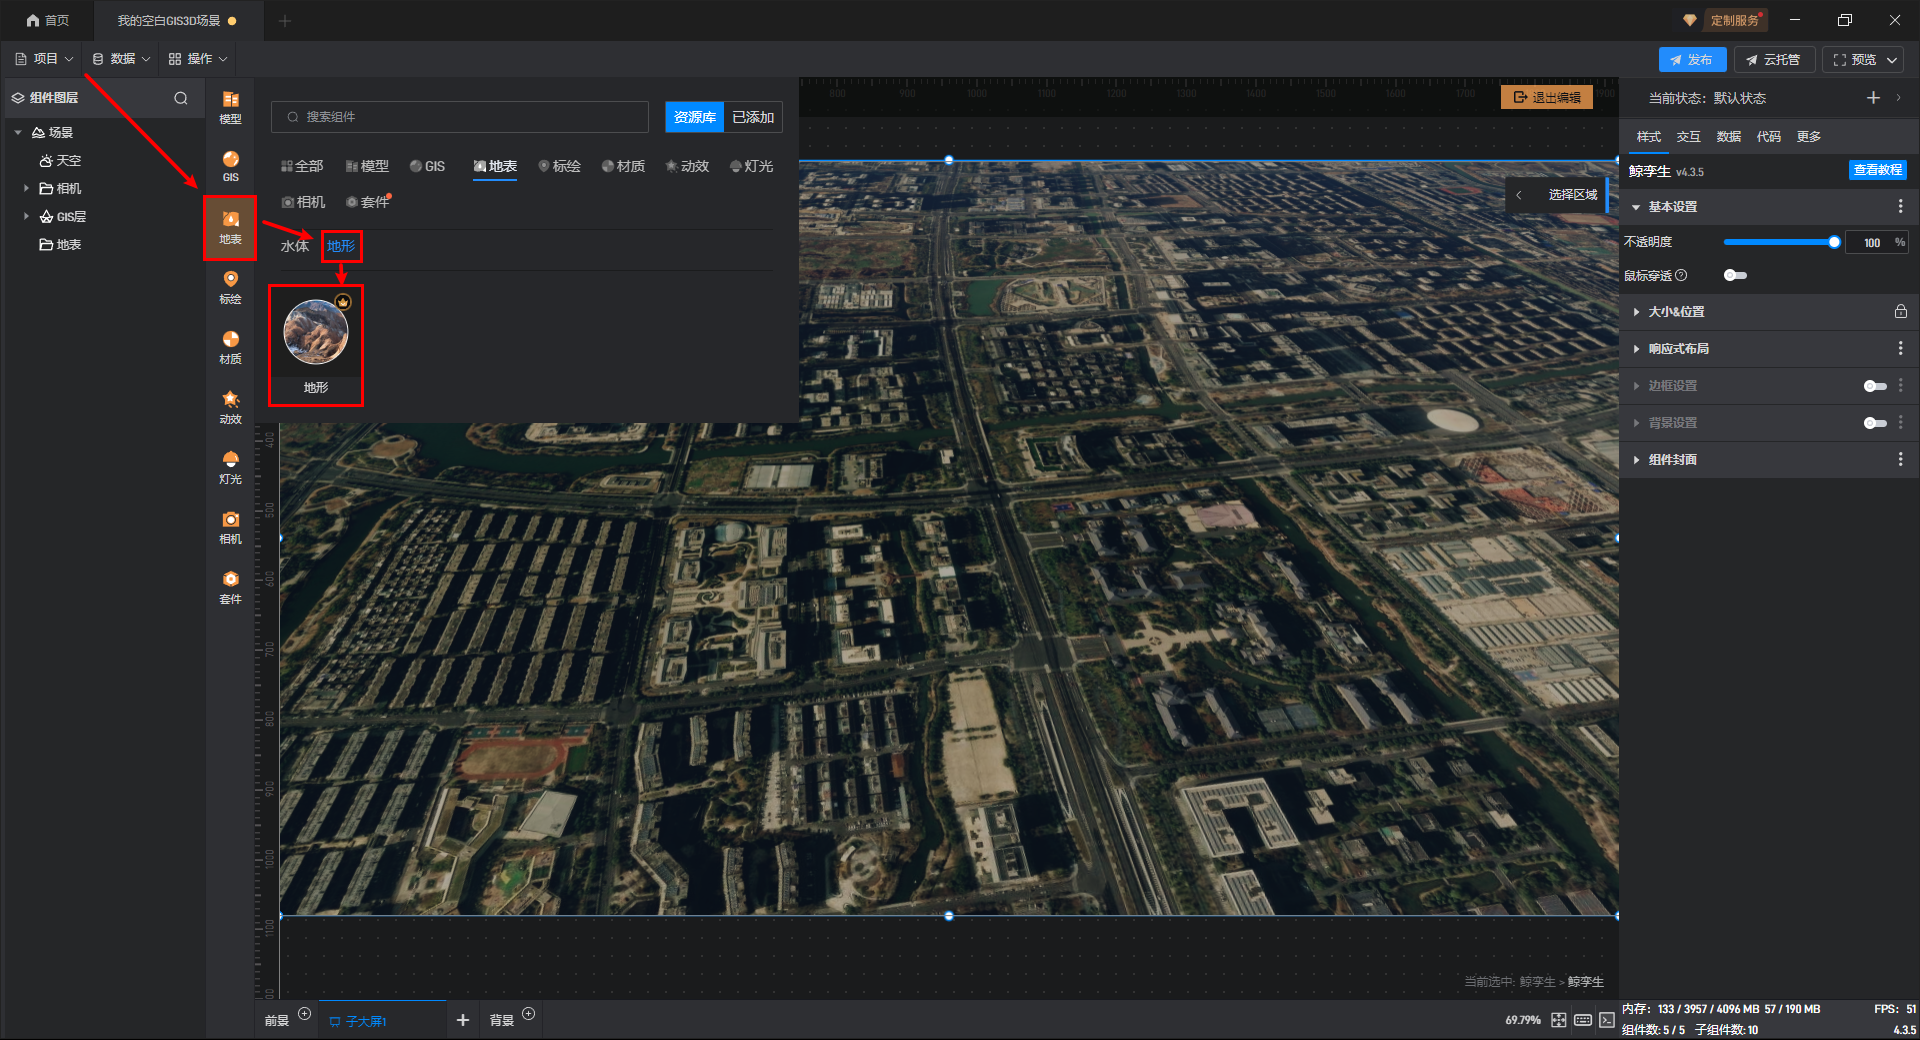
Task: Click the 鼠标穿透 help icon
Action: 1681,275
